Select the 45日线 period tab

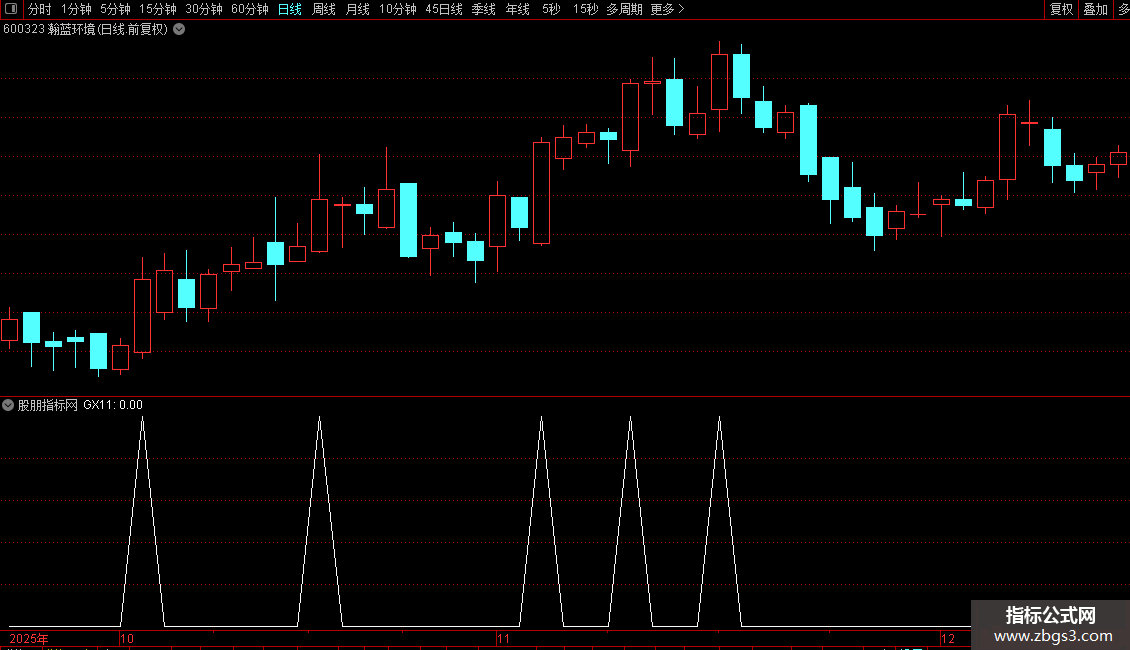444,9
